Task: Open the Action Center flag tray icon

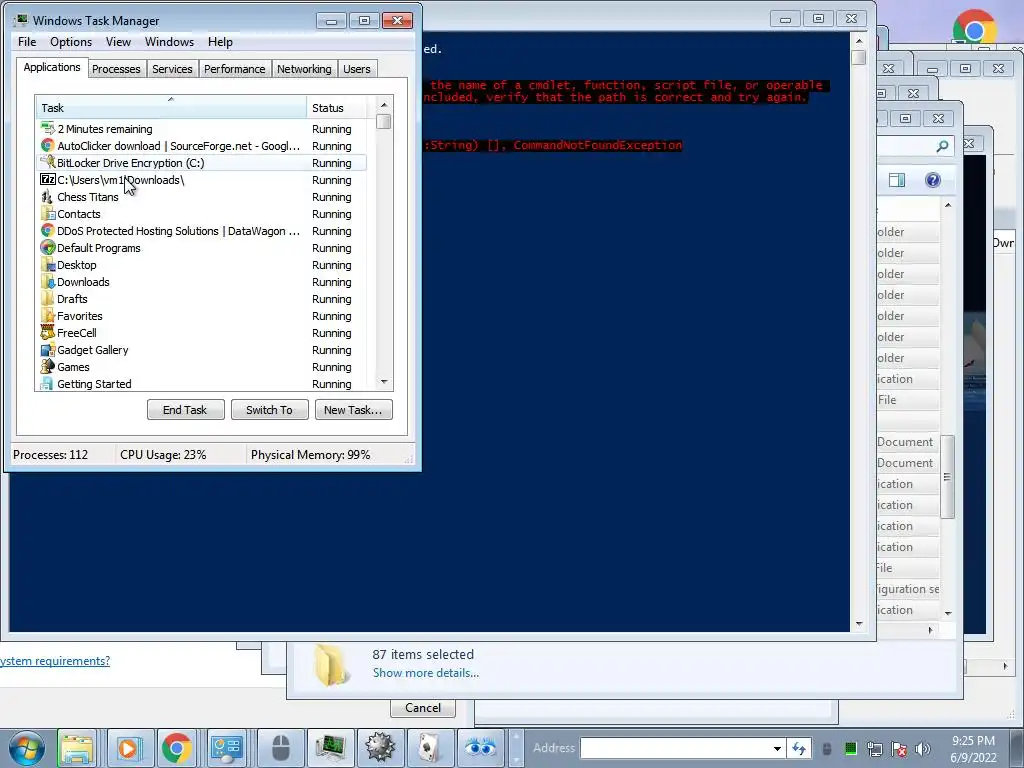Action: (899, 749)
